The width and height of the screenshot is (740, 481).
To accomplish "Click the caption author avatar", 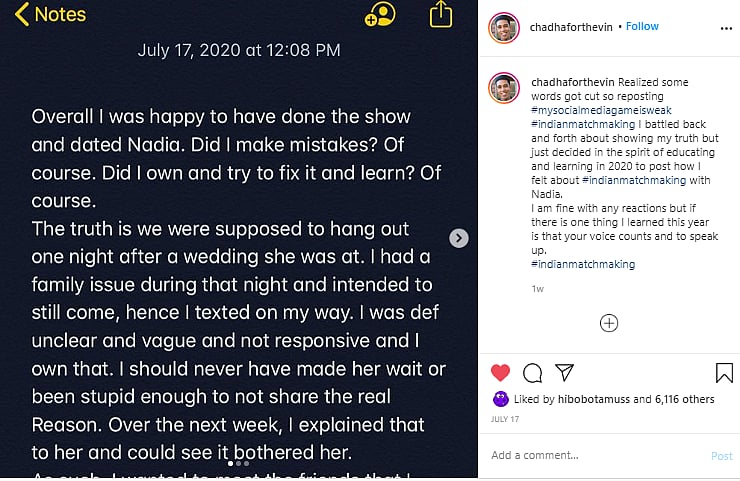I will coord(504,88).
